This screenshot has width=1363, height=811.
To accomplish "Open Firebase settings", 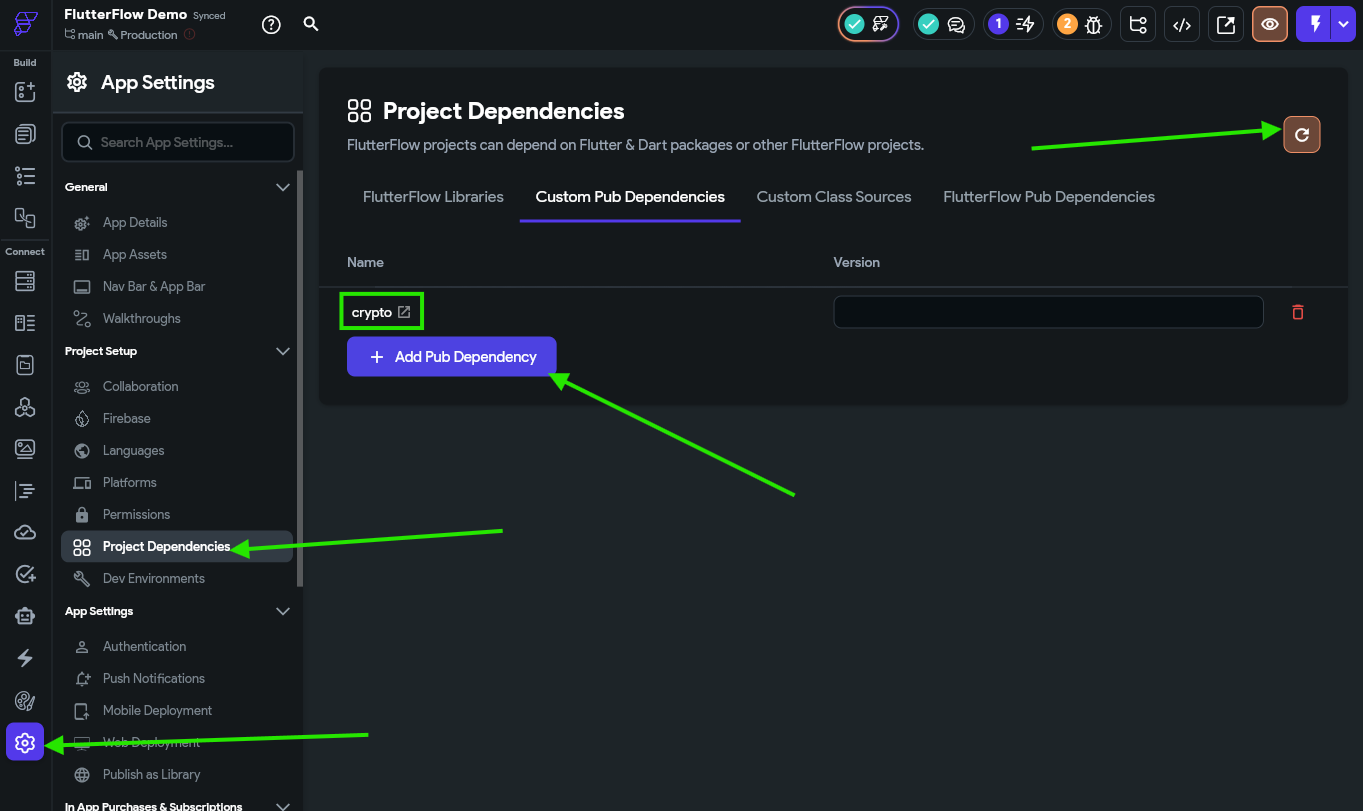I will click(179, 418).
